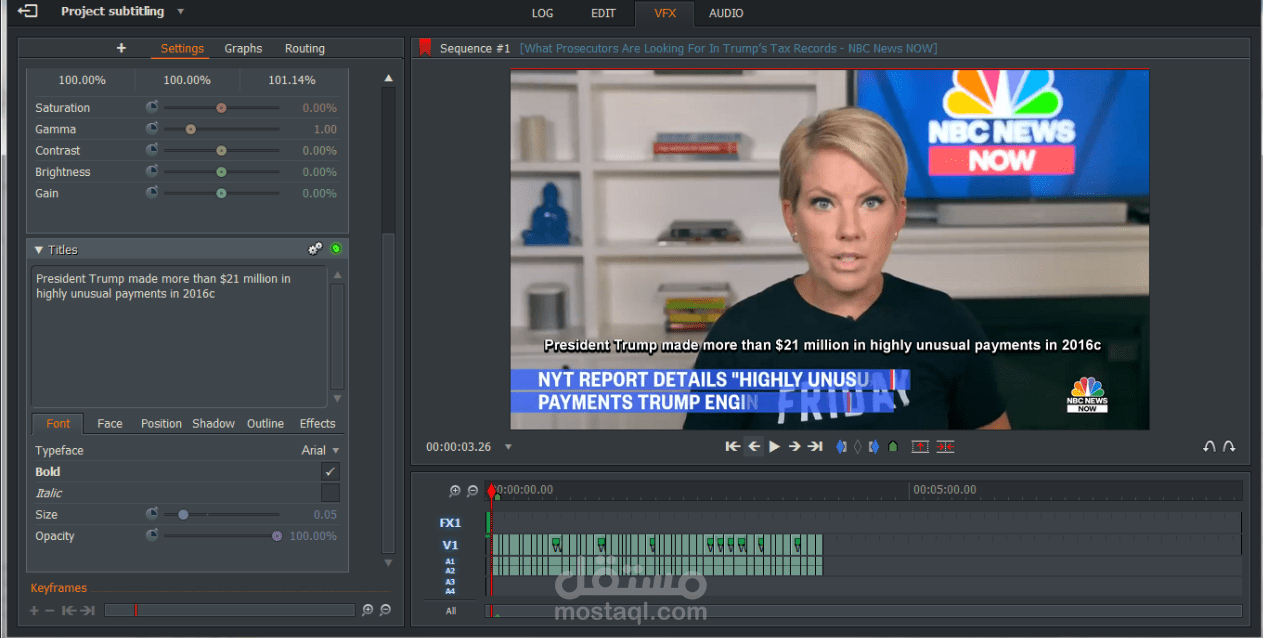Viewport: 1263px width, 638px height.
Task: Uncheck the Bold checkbox
Action: point(330,471)
